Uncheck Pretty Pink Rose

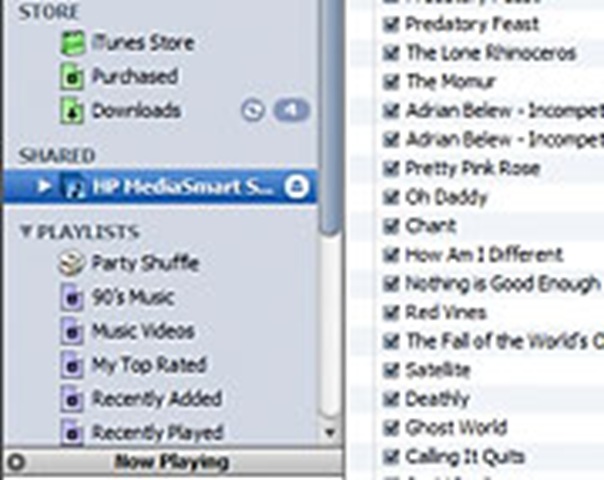[391, 168]
